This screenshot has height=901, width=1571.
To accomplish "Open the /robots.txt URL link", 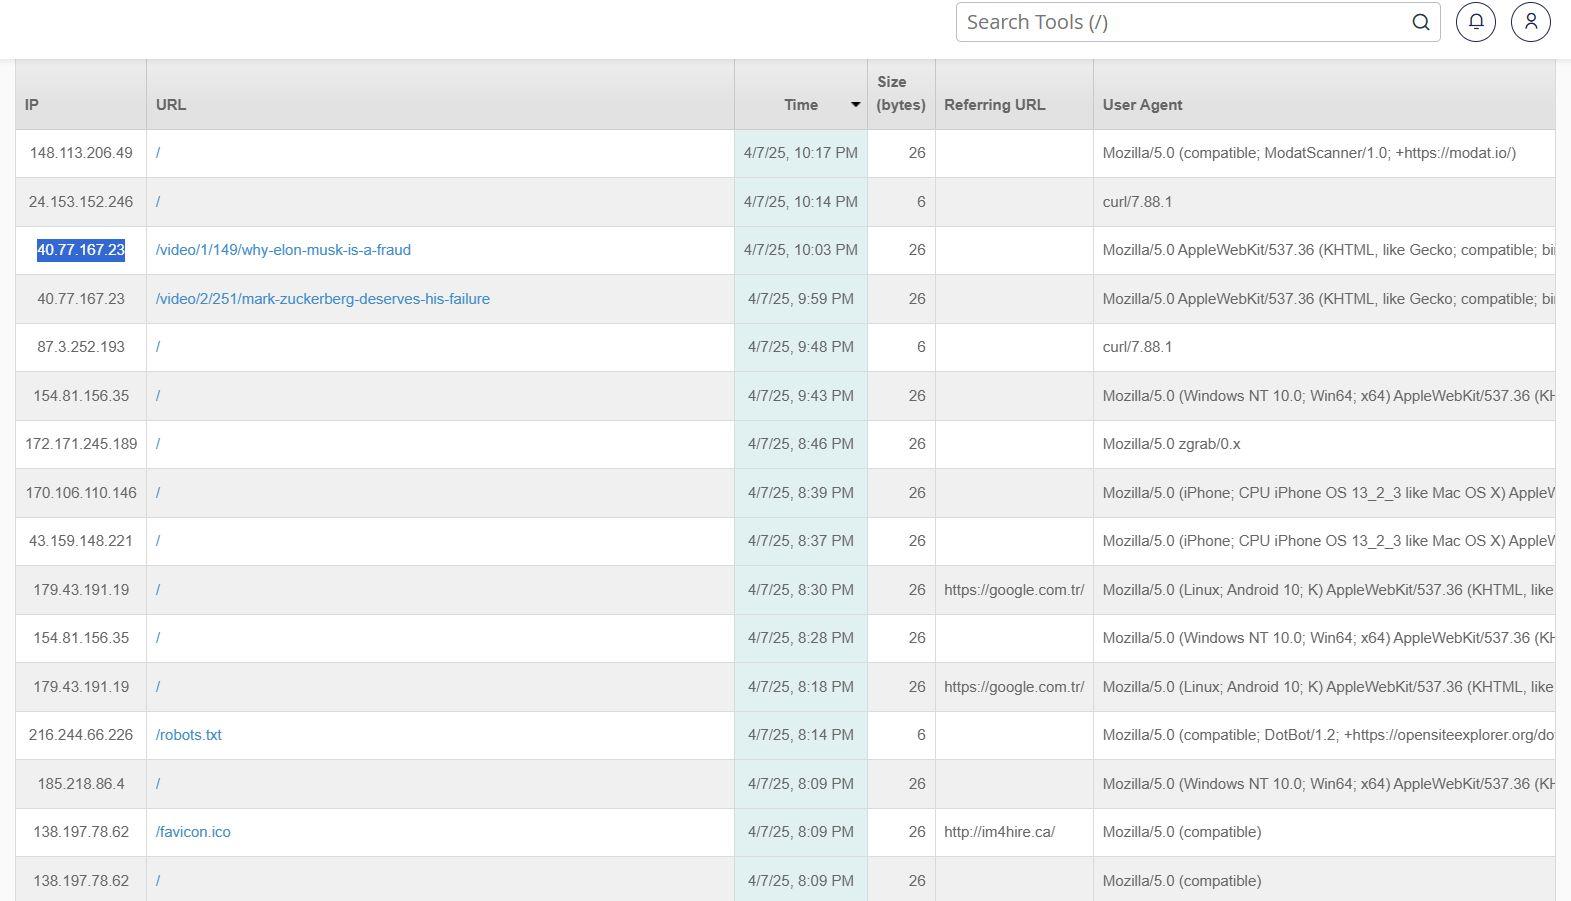I will [189, 735].
